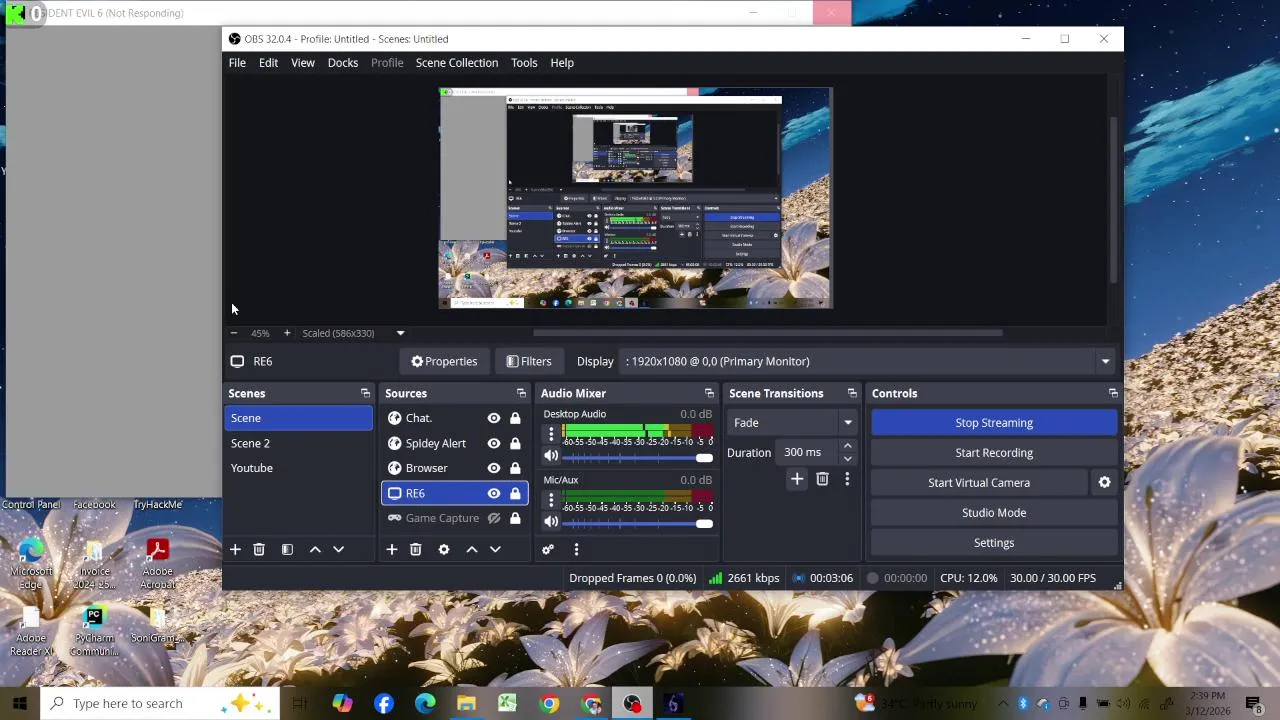Unlock the Spidey Alert source
The height and width of the screenshot is (720, 1280).
(515, 443)
